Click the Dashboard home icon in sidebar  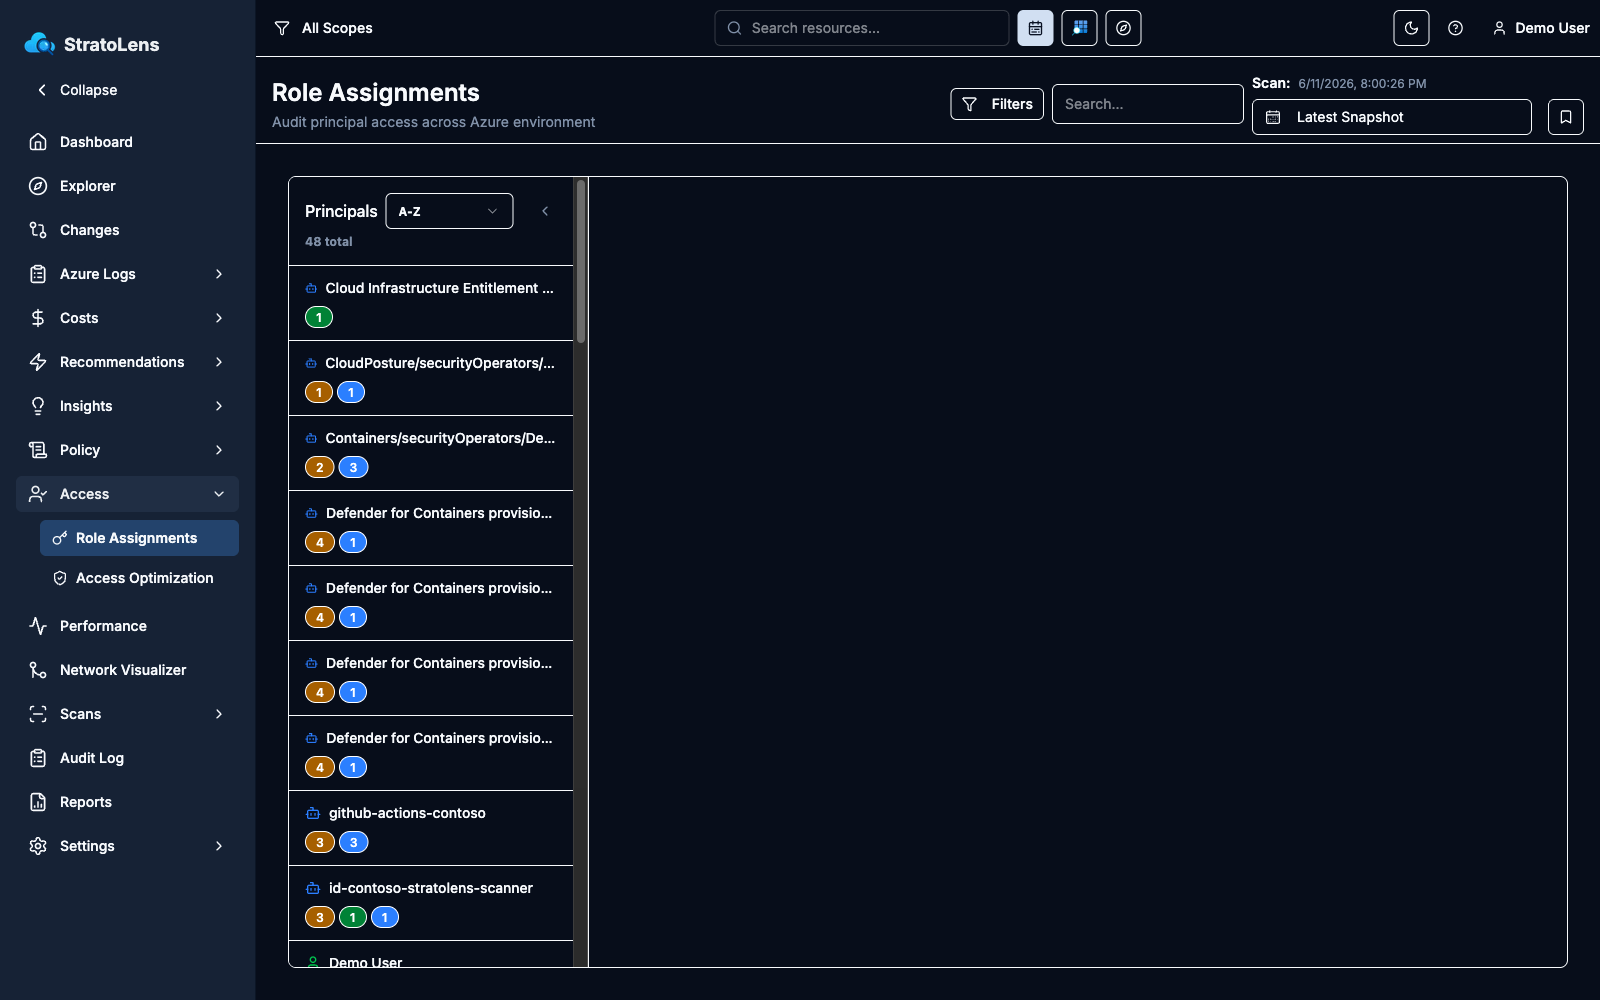click(38, 142)
